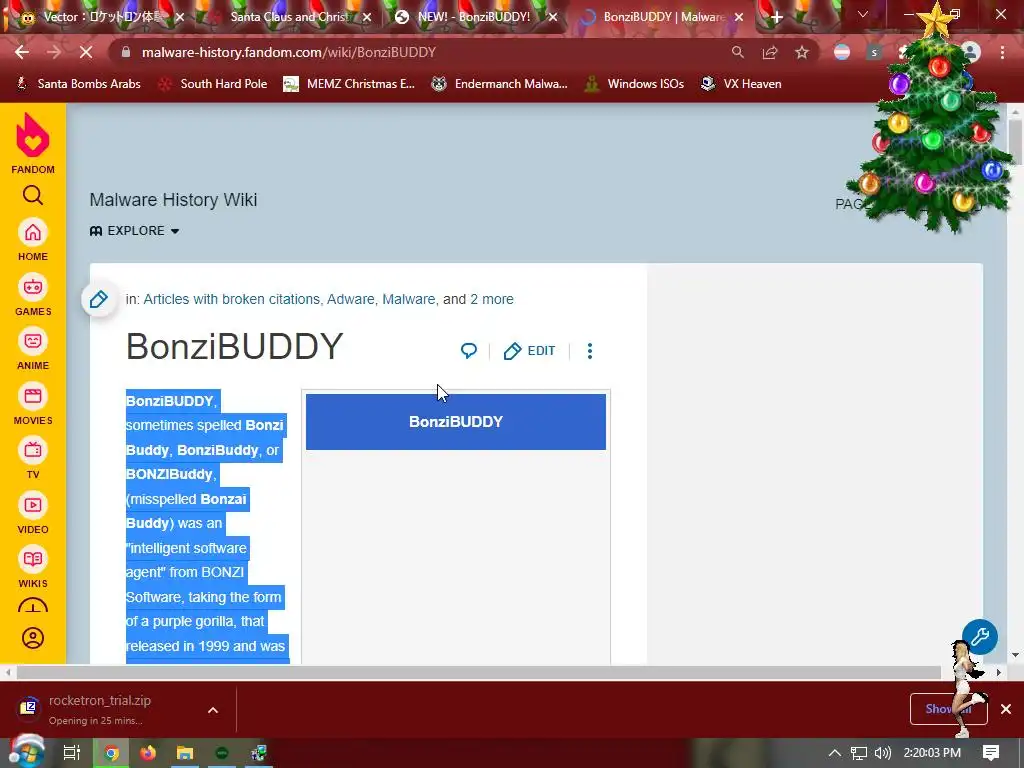
Task: Click the EDIT article button
Action: 530,351
